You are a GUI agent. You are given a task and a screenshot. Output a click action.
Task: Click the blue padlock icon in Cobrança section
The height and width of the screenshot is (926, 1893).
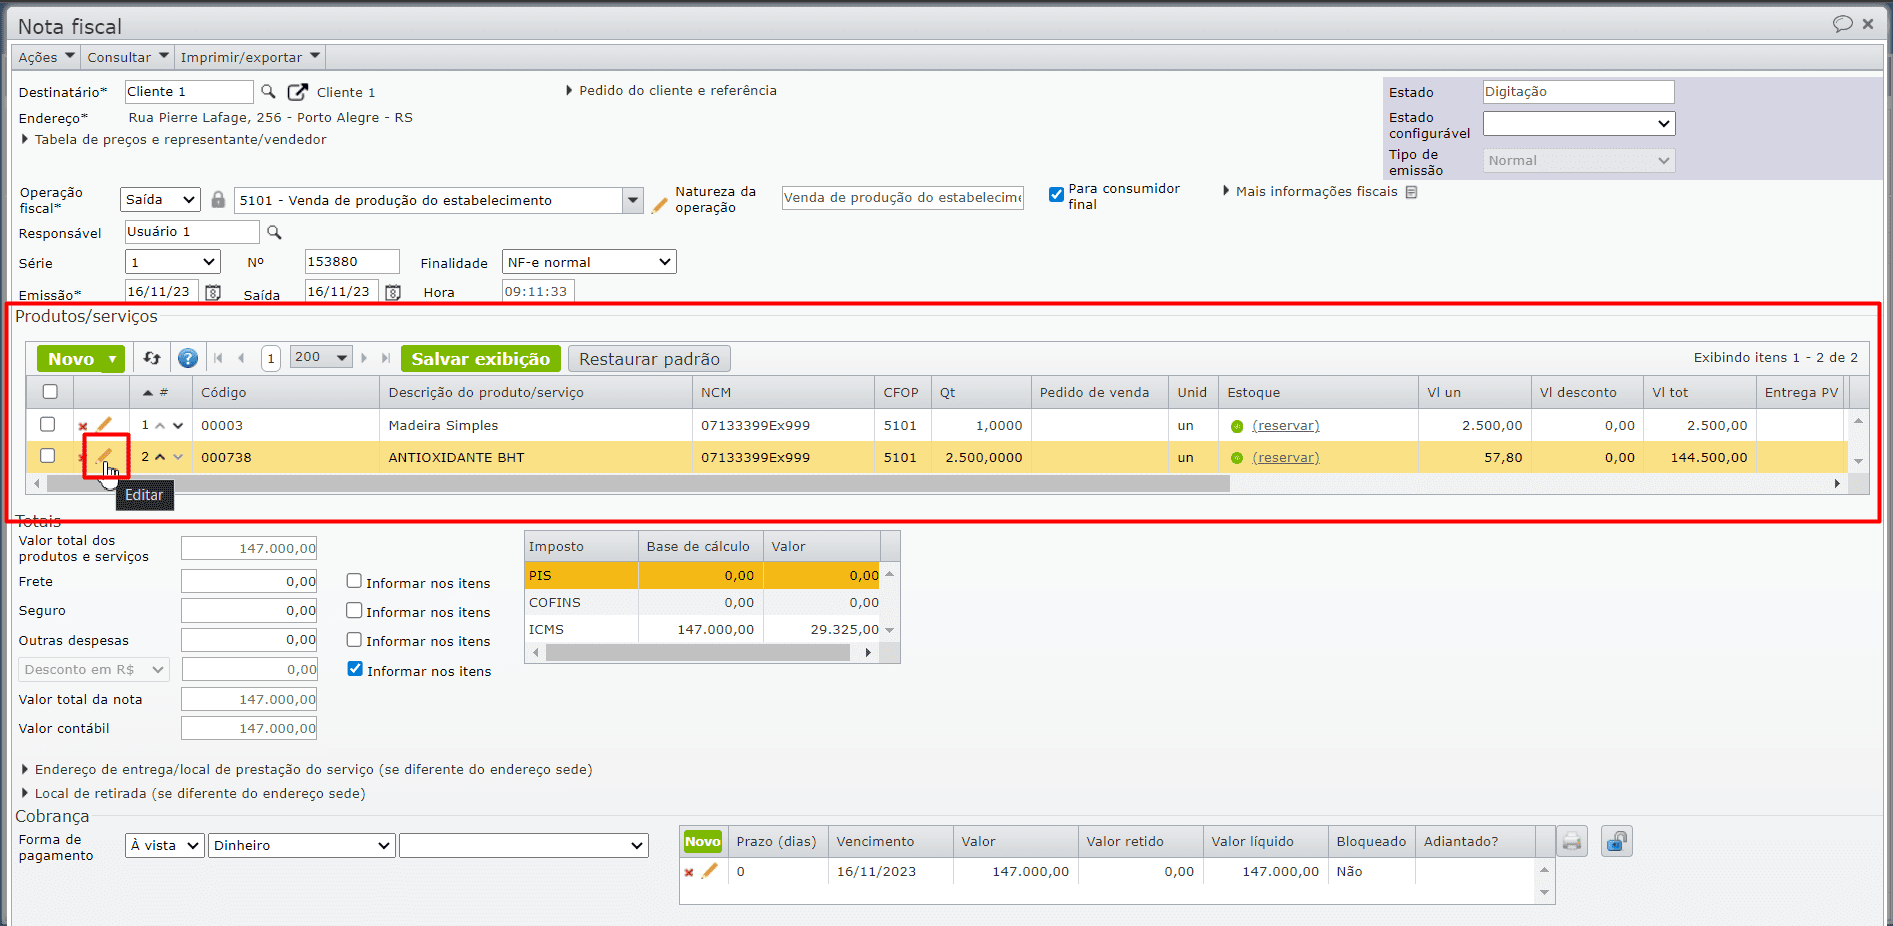(1616, 842)
